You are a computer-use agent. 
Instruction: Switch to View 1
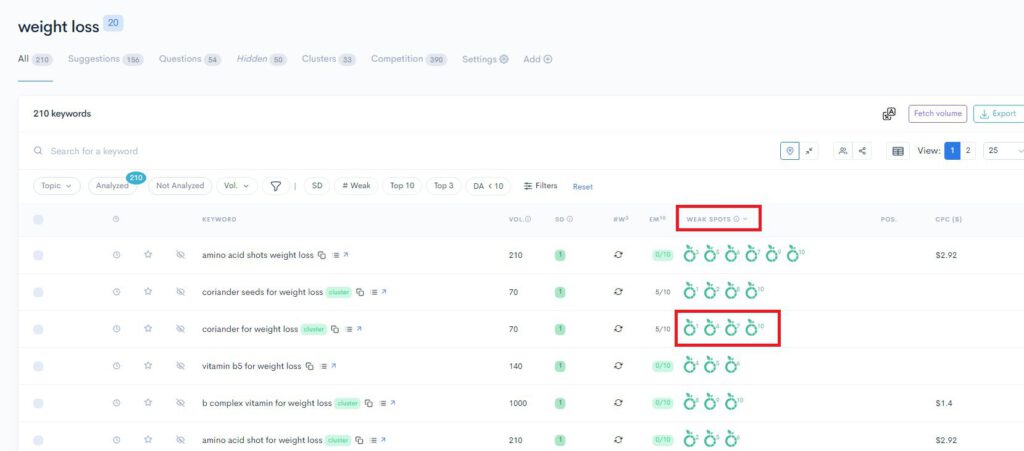[952, 151]
